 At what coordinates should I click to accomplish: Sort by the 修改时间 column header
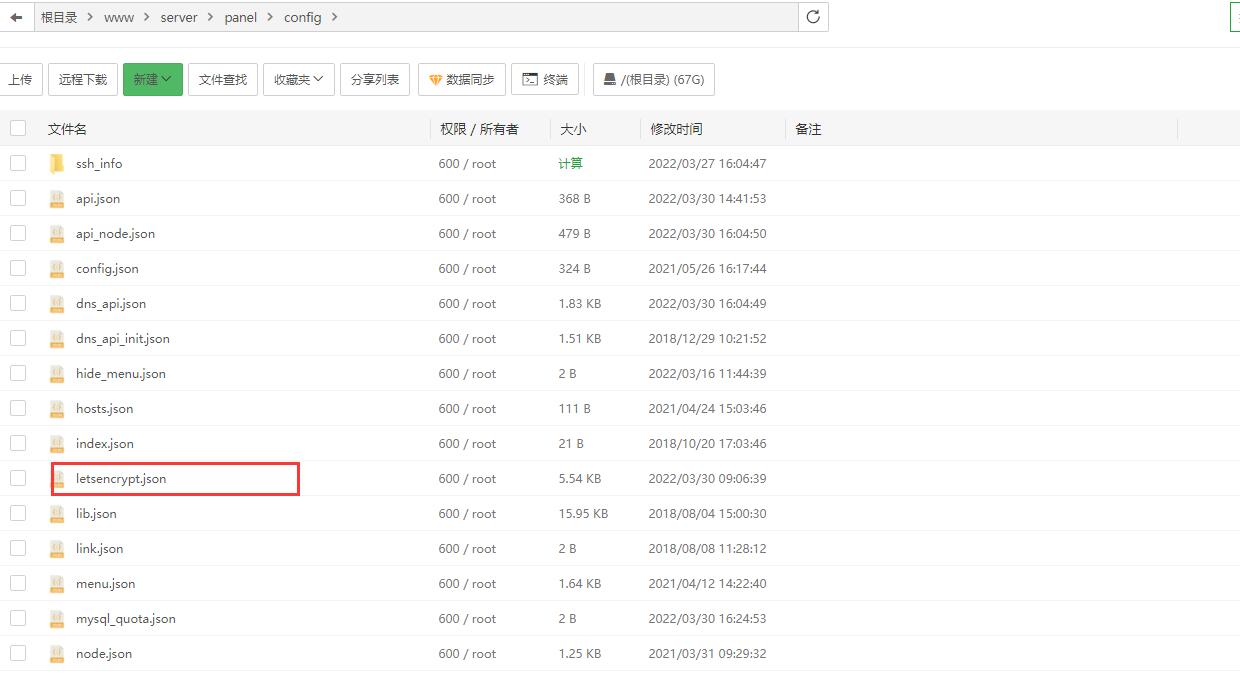676,129
